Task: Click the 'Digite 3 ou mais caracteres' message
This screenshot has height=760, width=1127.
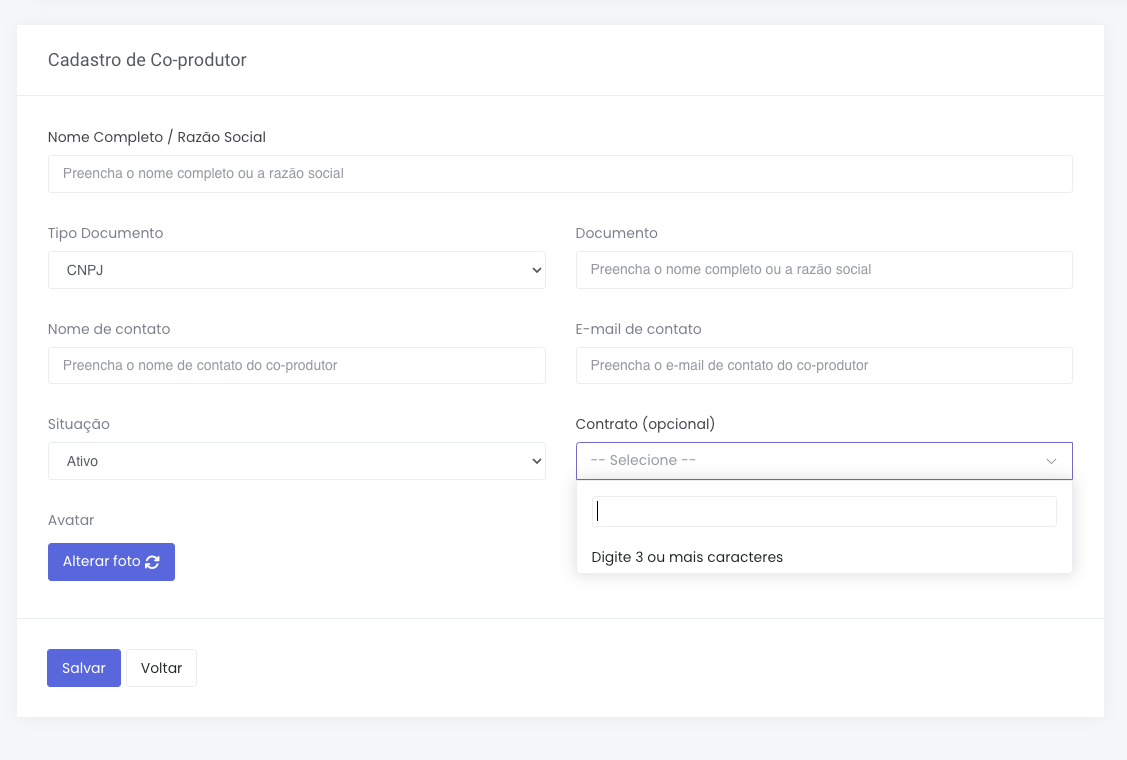Action: 687,557
